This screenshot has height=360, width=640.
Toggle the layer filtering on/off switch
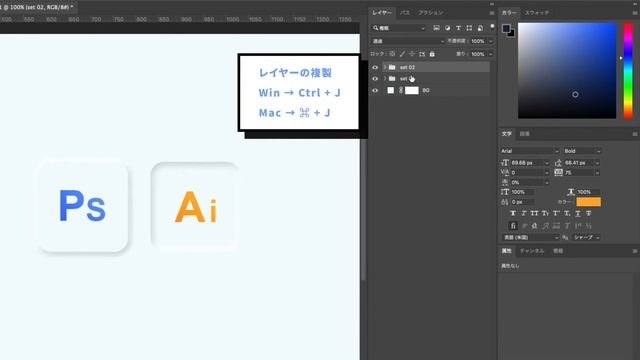click(x=492, y=27)
